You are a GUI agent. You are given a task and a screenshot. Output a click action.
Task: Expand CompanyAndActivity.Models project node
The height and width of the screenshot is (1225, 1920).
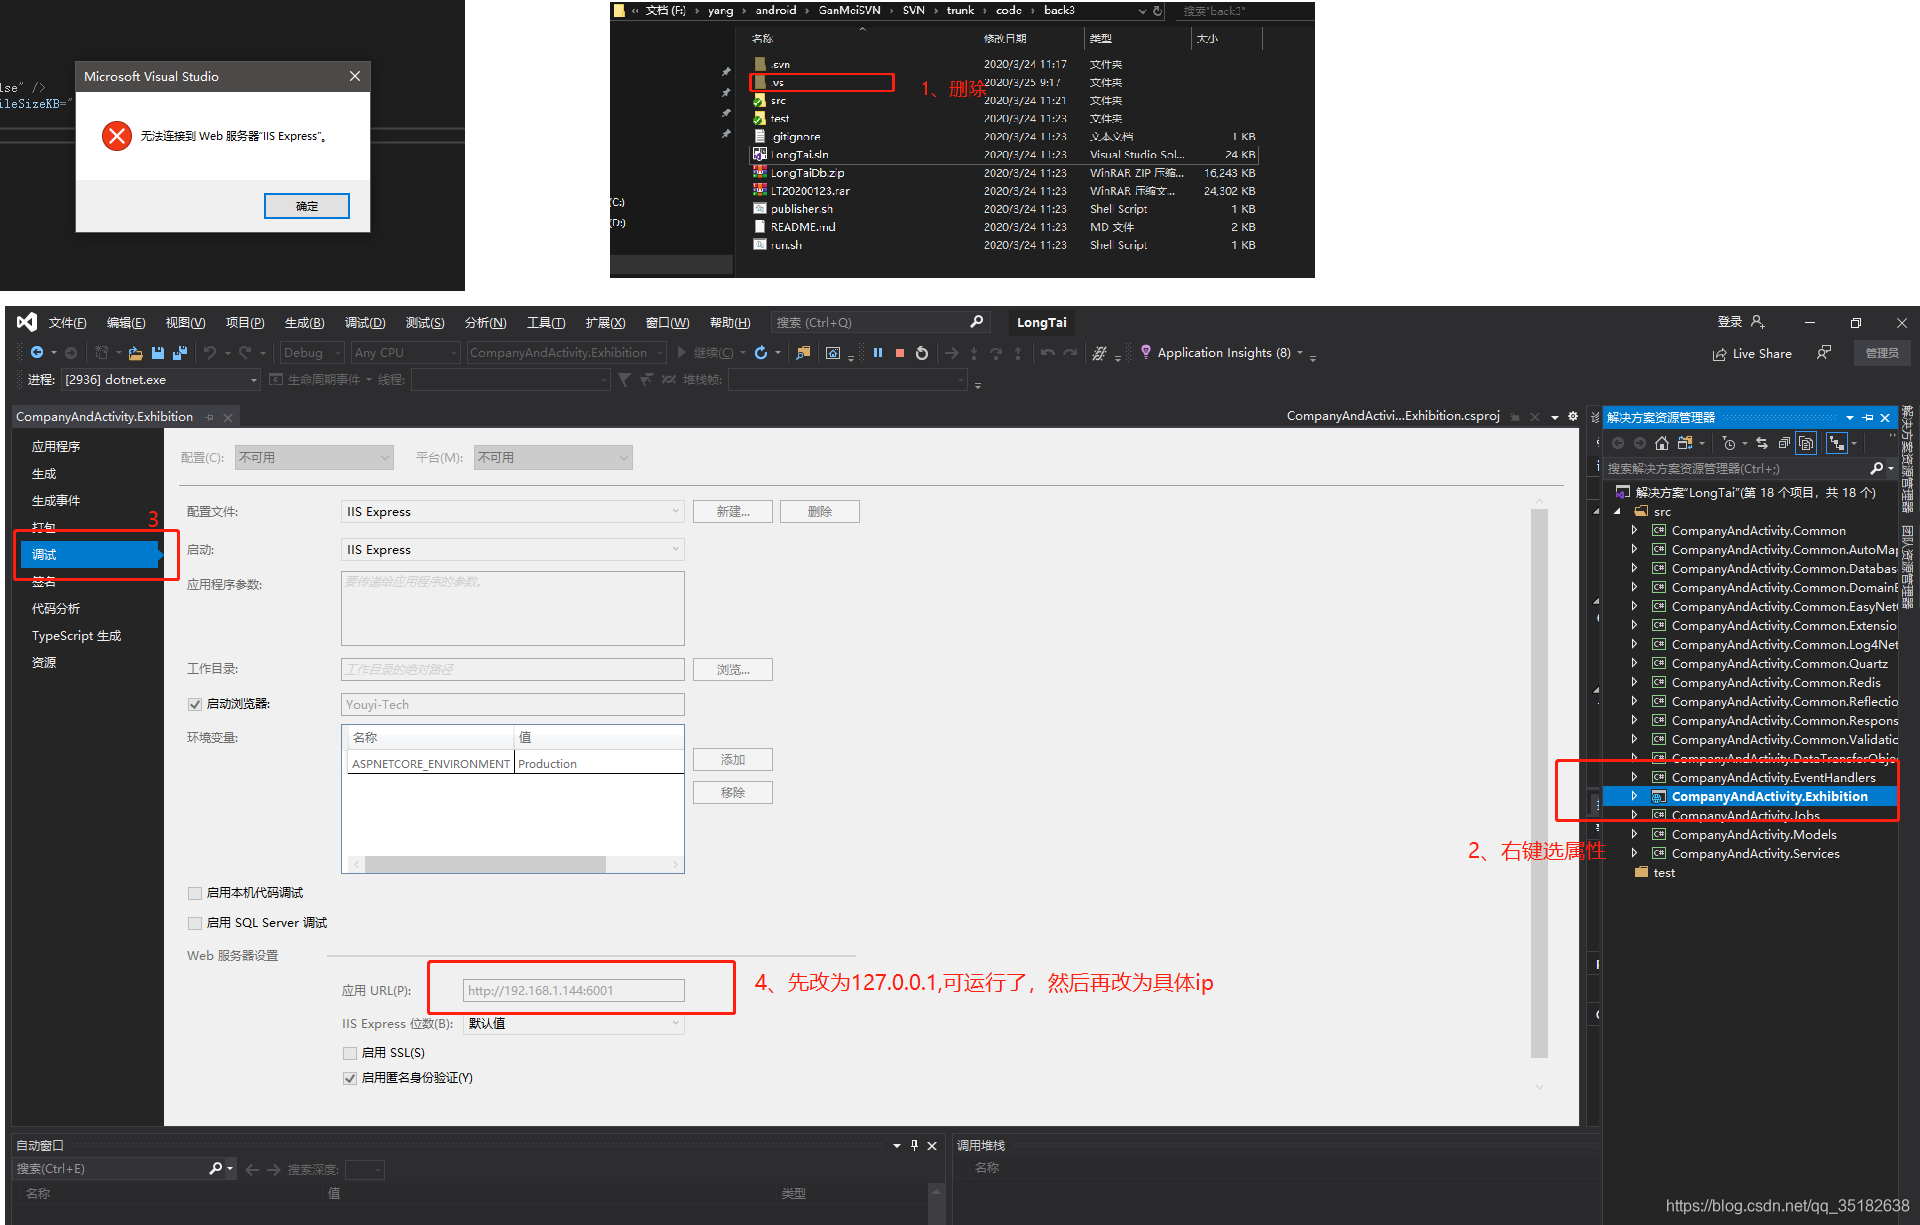click(x=1634, y=834)
